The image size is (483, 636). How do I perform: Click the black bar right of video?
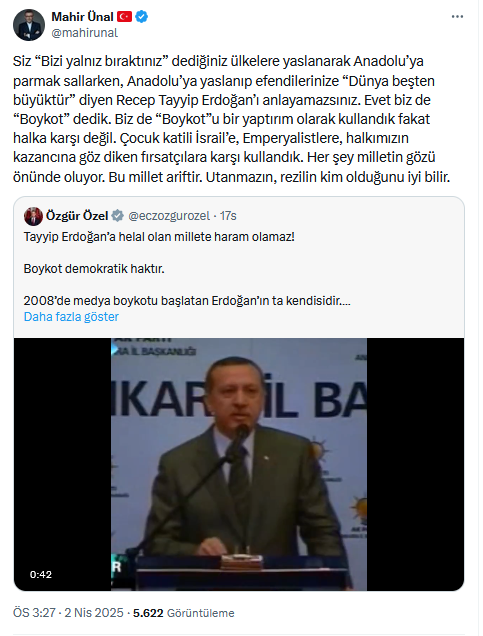[x=415, y=464]
